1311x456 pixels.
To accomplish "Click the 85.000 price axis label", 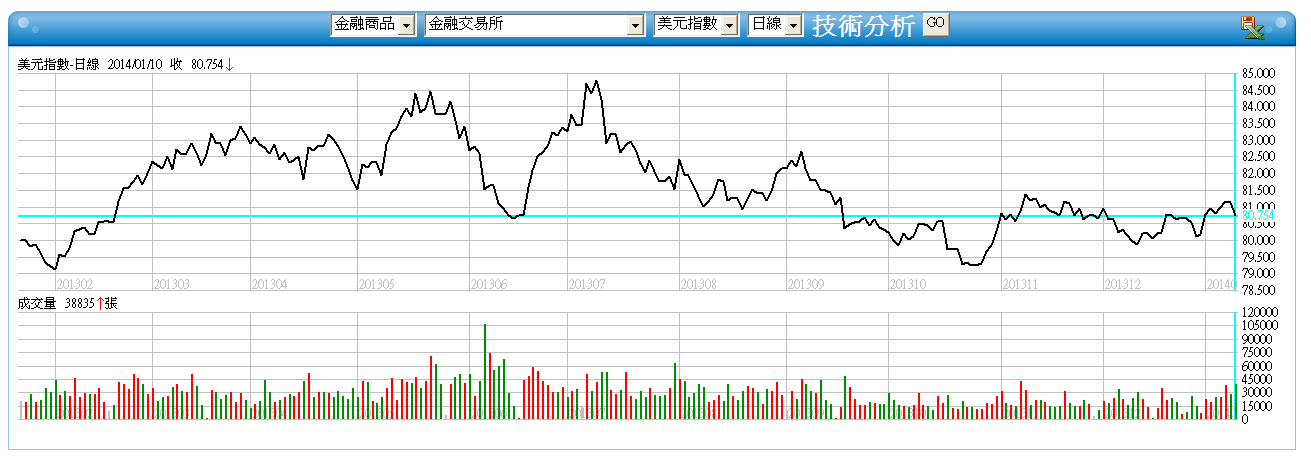I will pyautogui.click(x=1258, y=74).
